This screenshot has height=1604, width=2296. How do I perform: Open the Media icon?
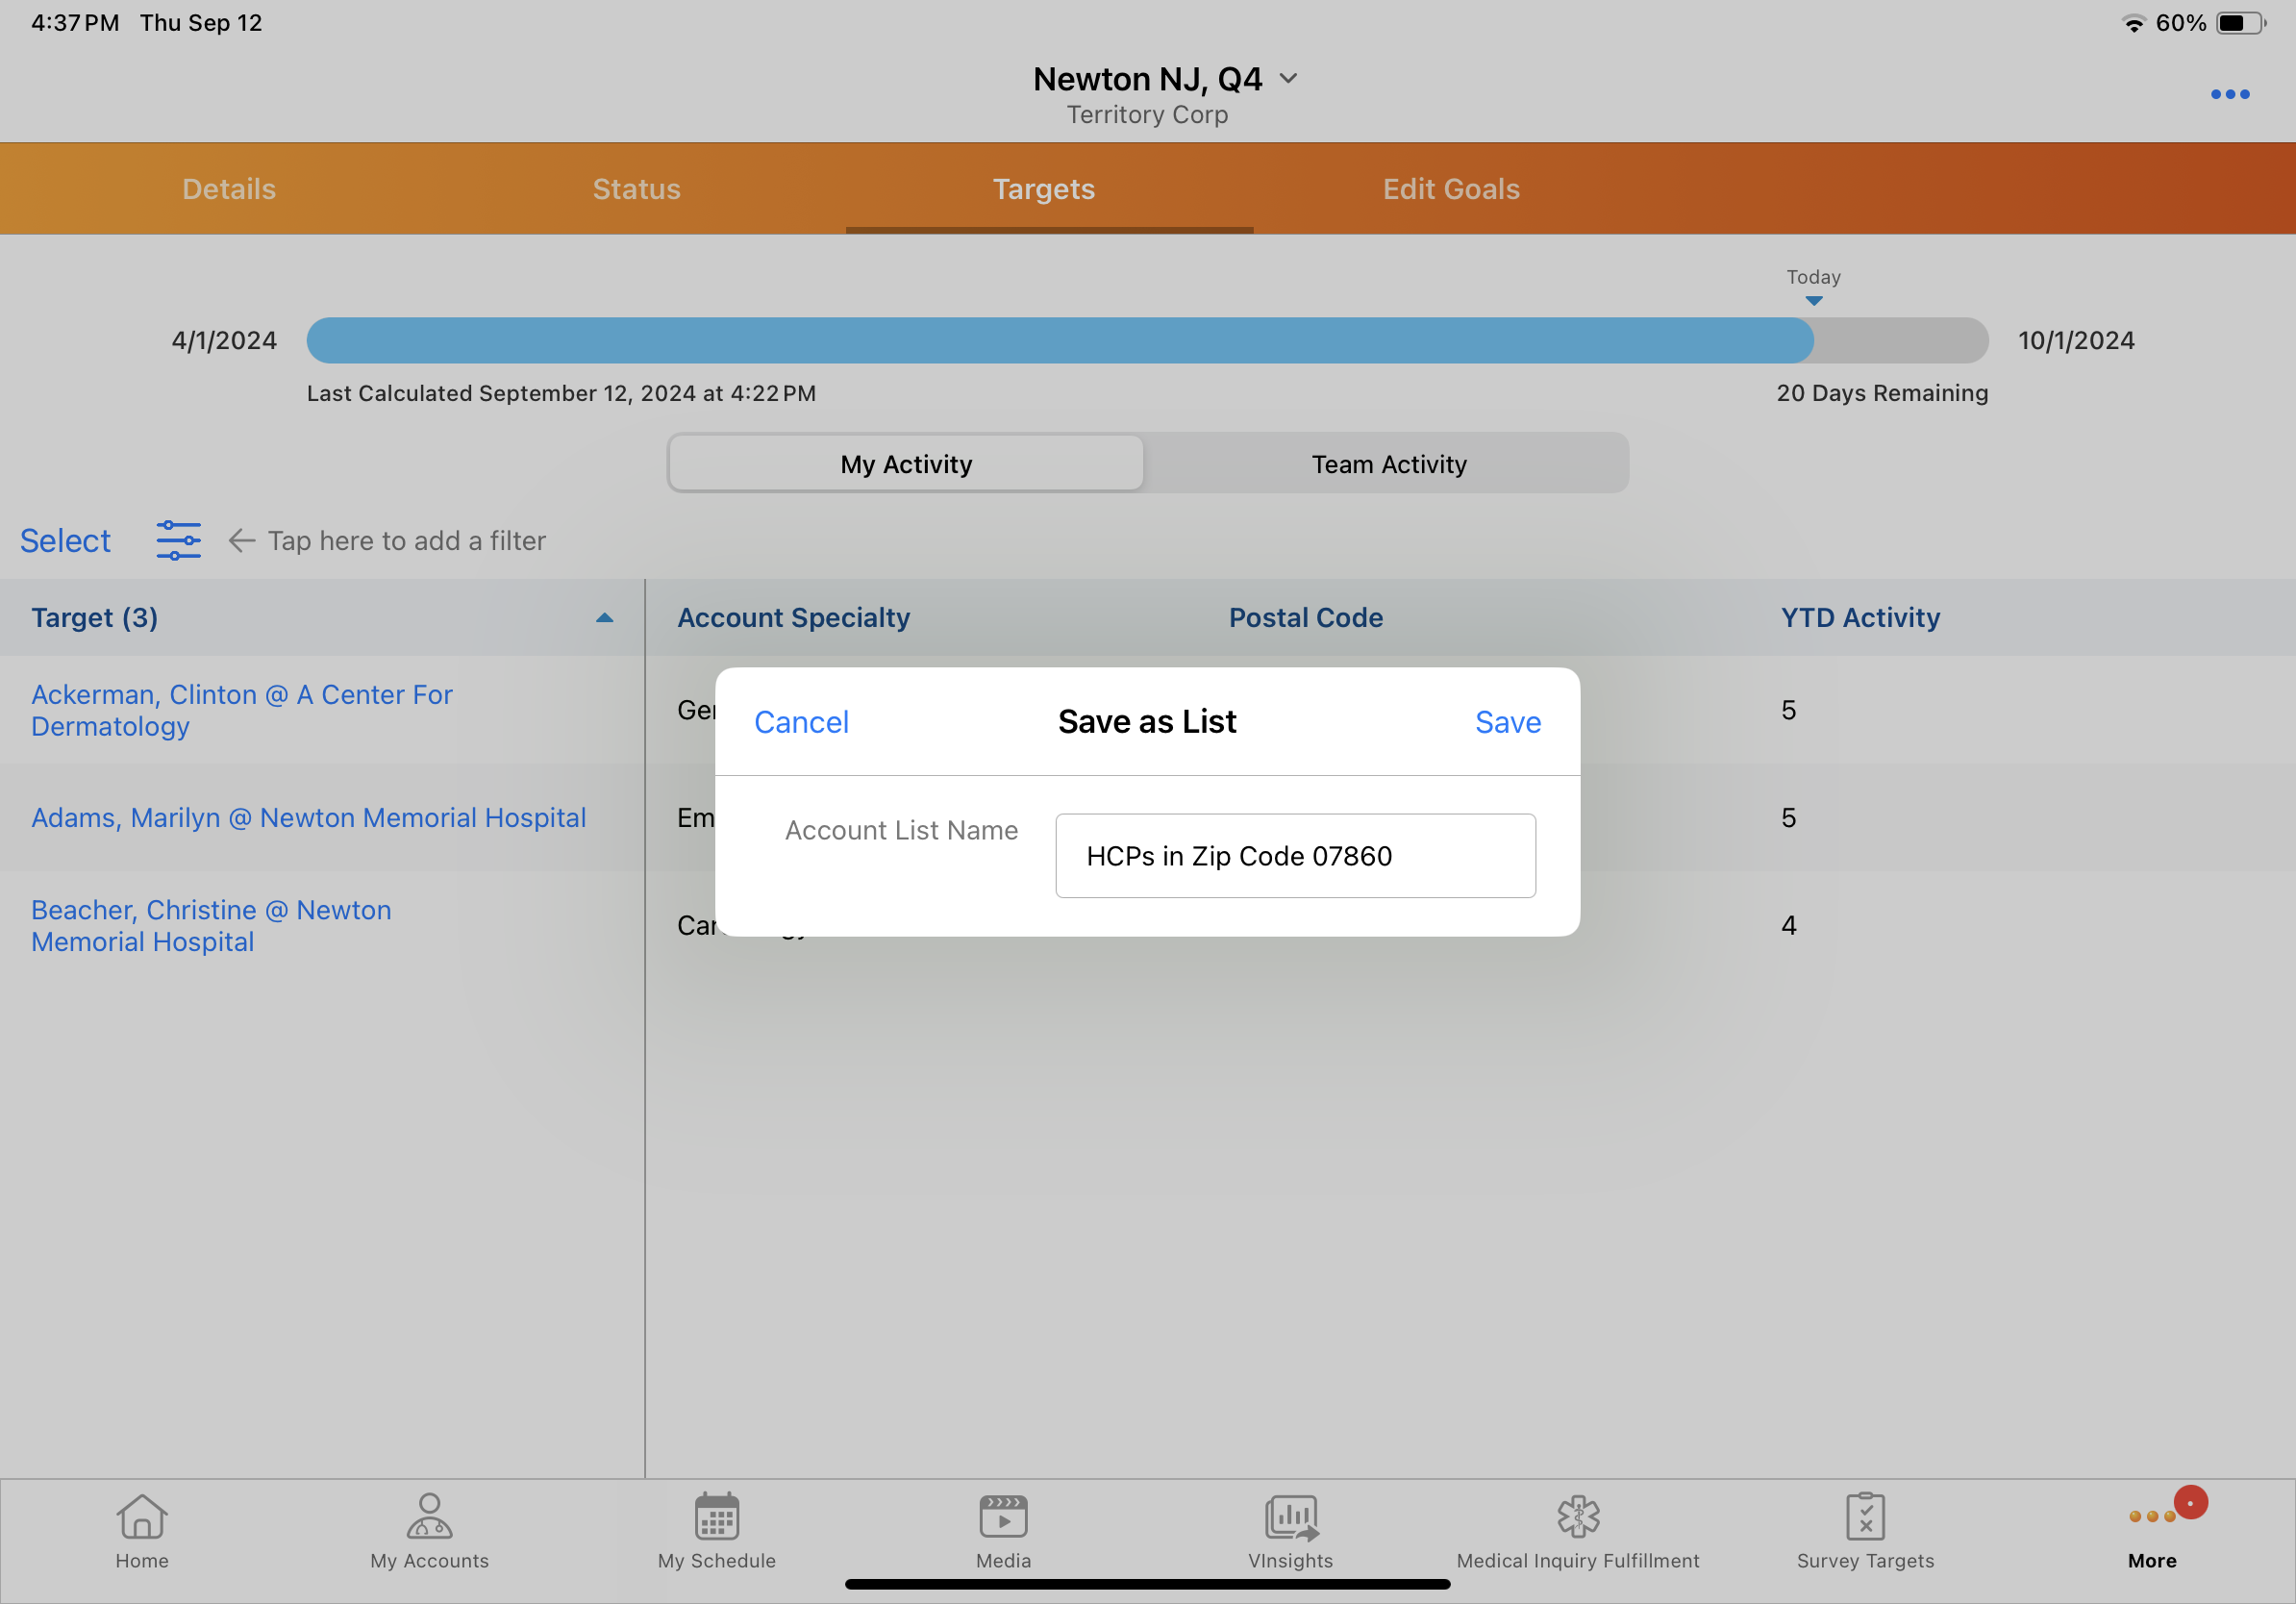coord(1003,1517)
